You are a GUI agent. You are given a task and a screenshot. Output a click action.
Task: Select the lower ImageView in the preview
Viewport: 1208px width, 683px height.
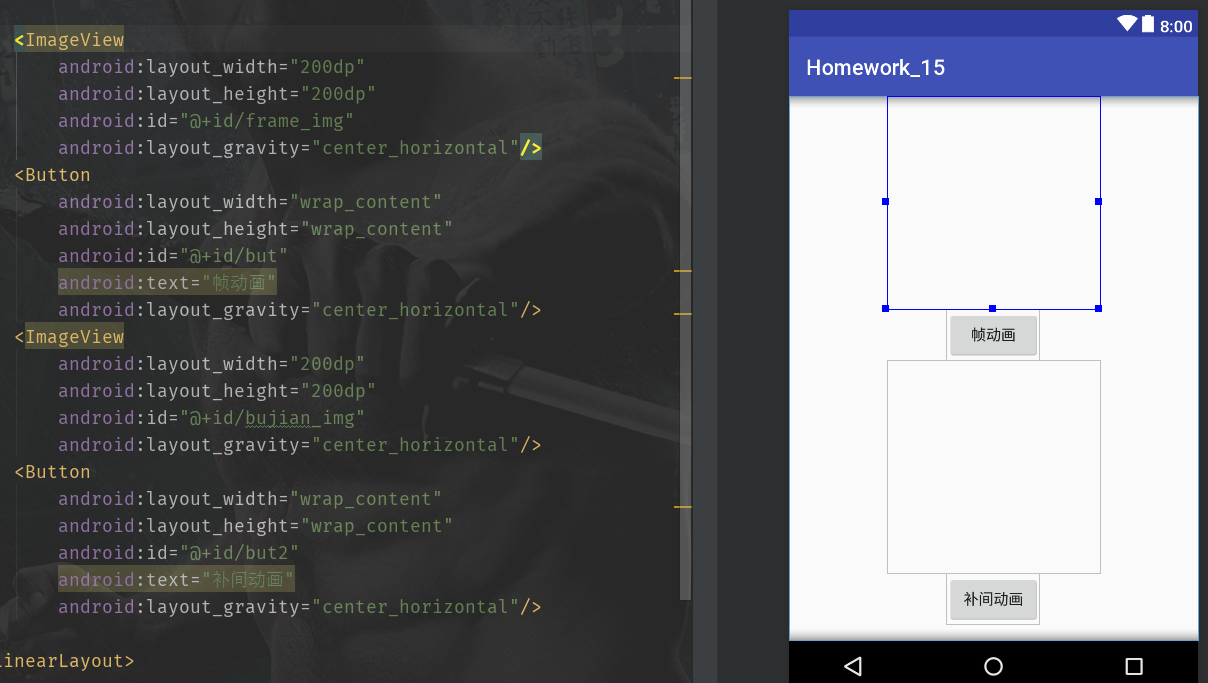[x=993, y=467]
